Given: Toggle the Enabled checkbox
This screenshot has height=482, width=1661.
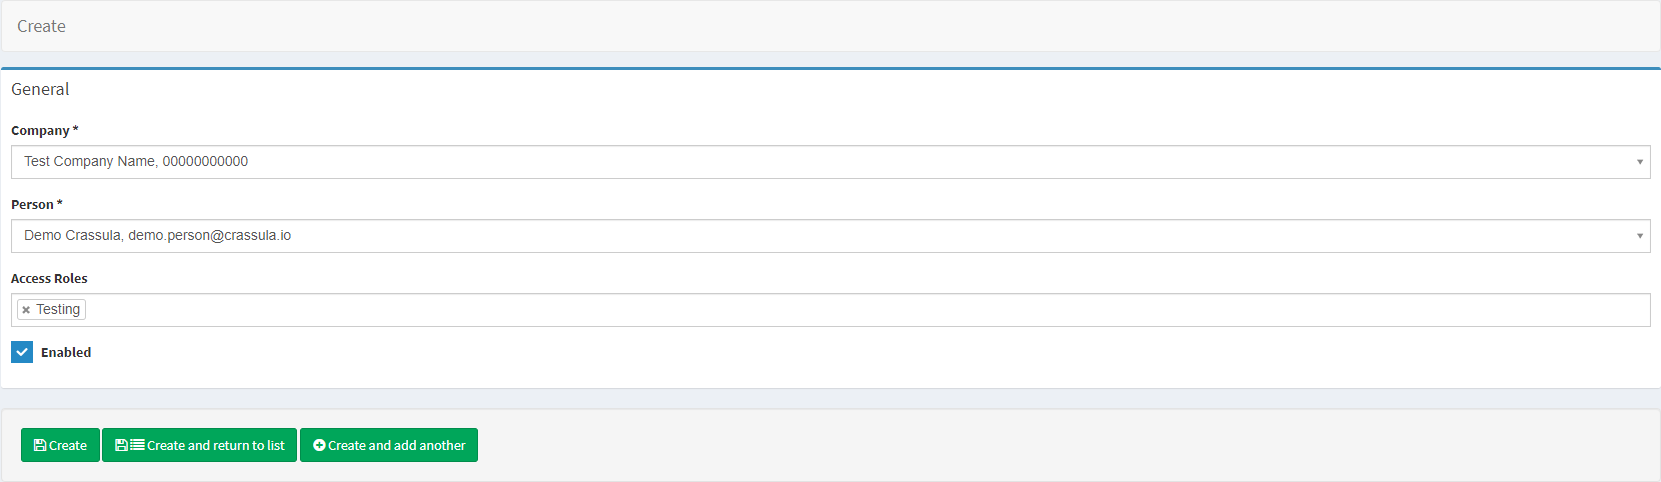Looking at the screenshot, I should click(x=22, y=352).
